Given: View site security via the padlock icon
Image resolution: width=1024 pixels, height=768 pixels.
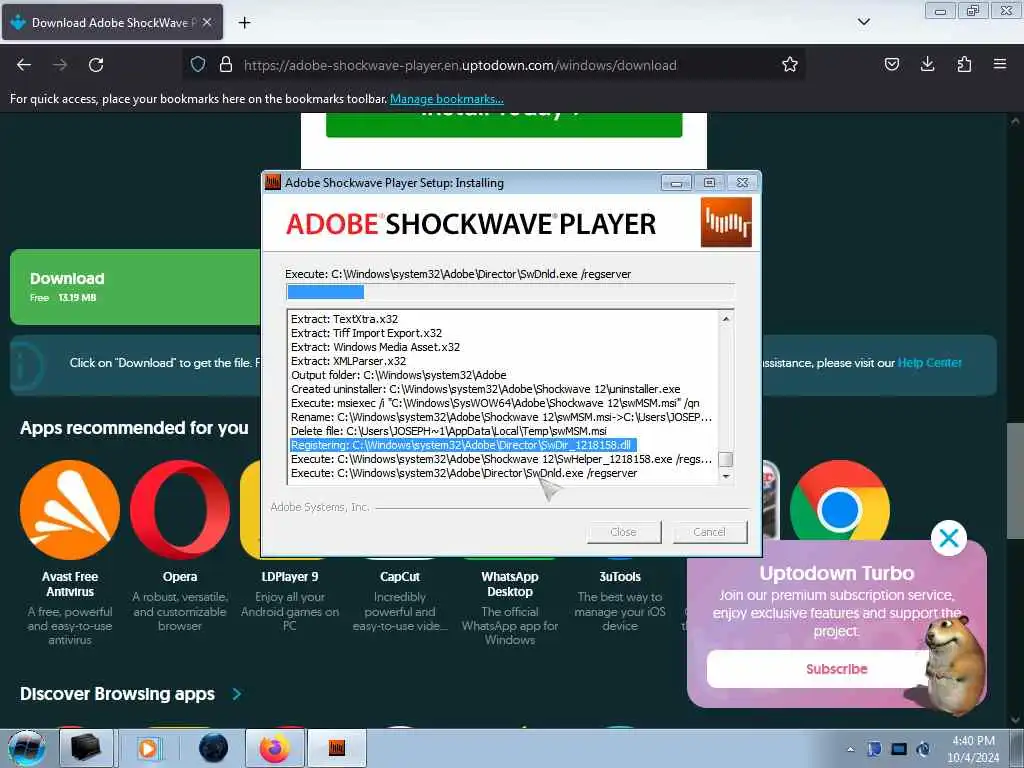Looking at the screenshot, I should (226, 64).
